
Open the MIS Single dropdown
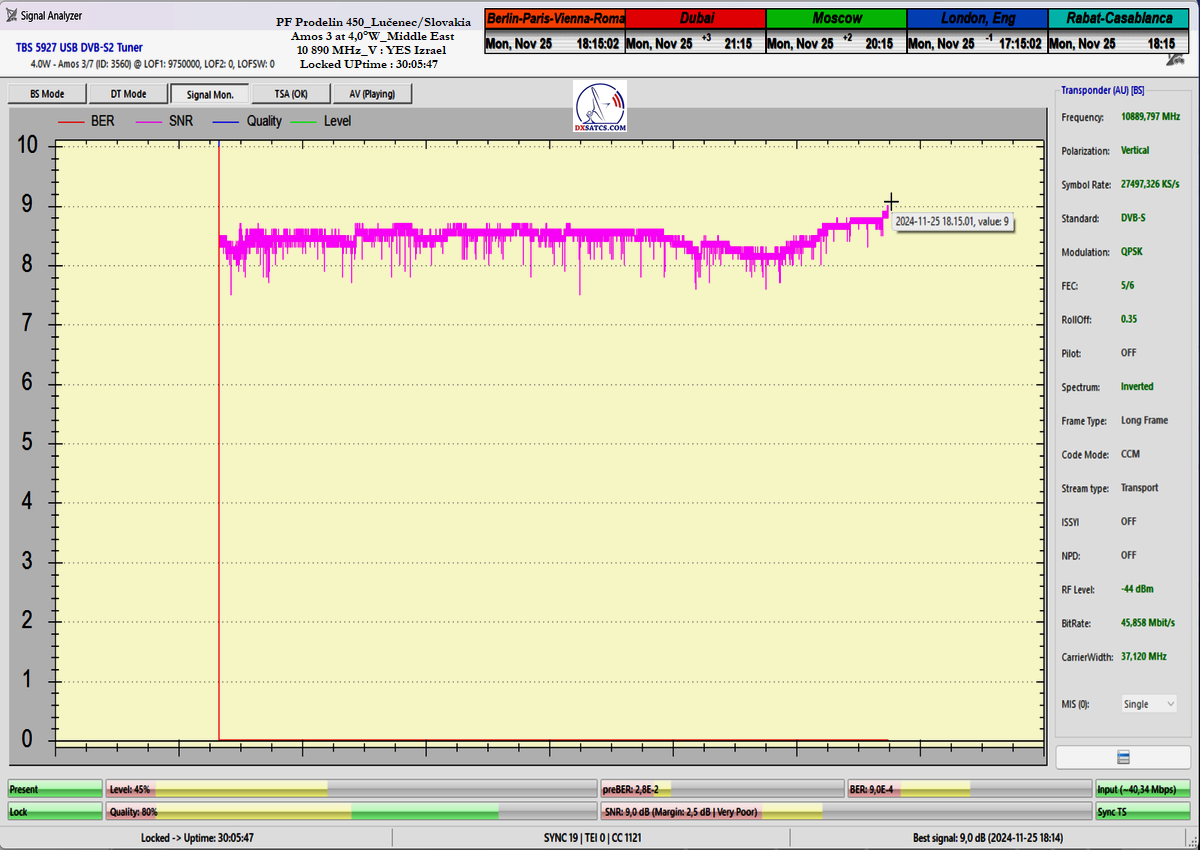point(1149,704)
